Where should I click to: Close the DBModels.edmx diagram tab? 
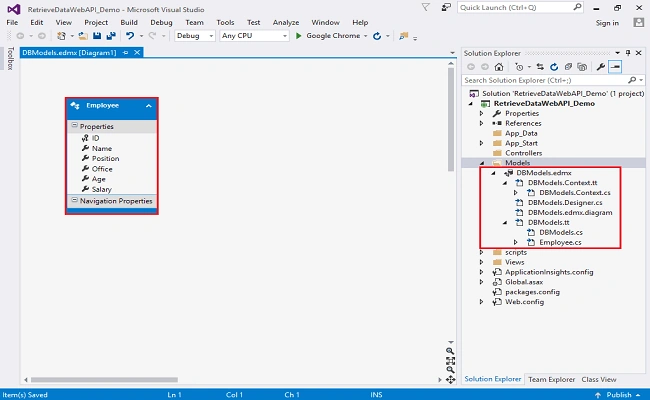(137, 53)
